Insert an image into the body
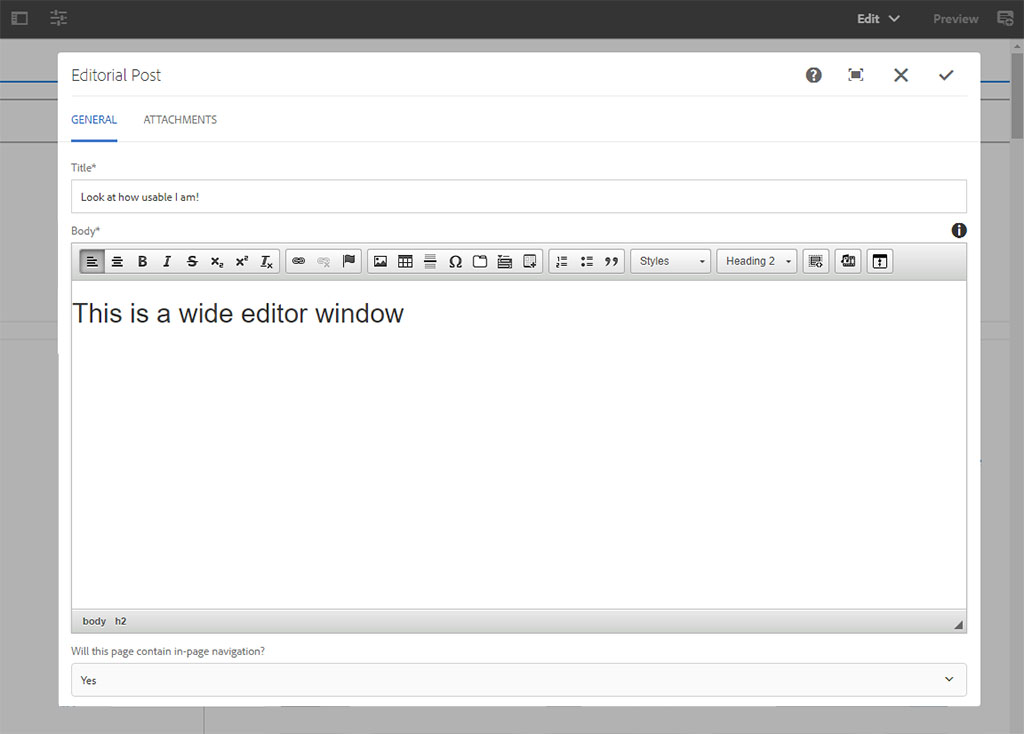 click(x=380, y=261)
